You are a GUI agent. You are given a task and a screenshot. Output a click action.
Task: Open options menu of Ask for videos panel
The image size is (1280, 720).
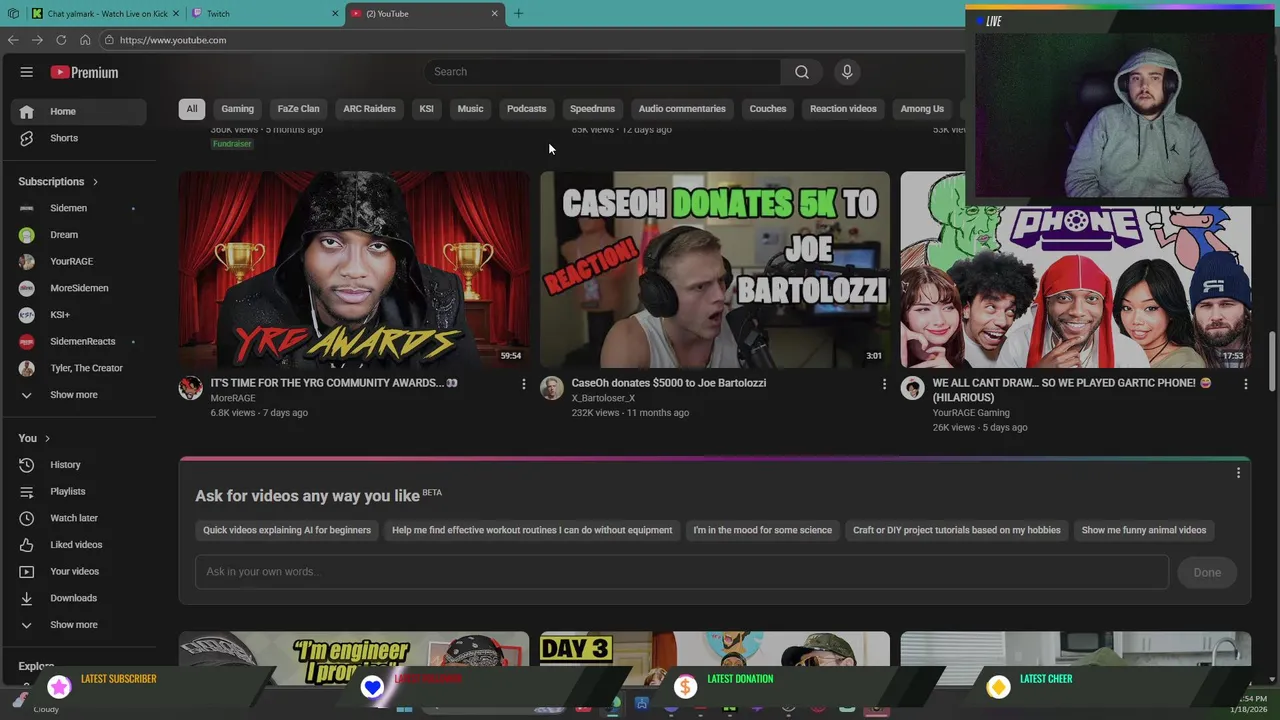coord(1238,473)
